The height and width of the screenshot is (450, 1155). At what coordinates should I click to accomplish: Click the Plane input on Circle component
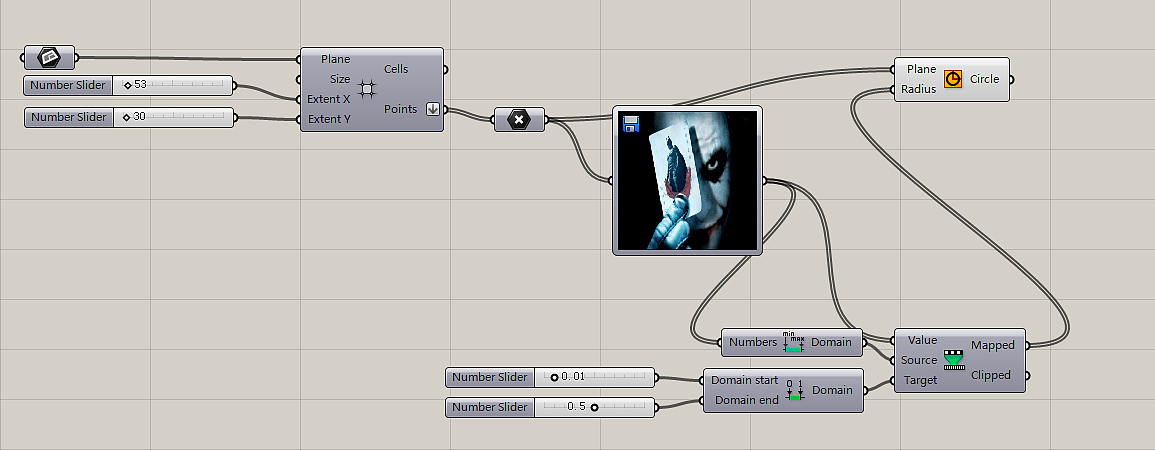coord(921,69)
